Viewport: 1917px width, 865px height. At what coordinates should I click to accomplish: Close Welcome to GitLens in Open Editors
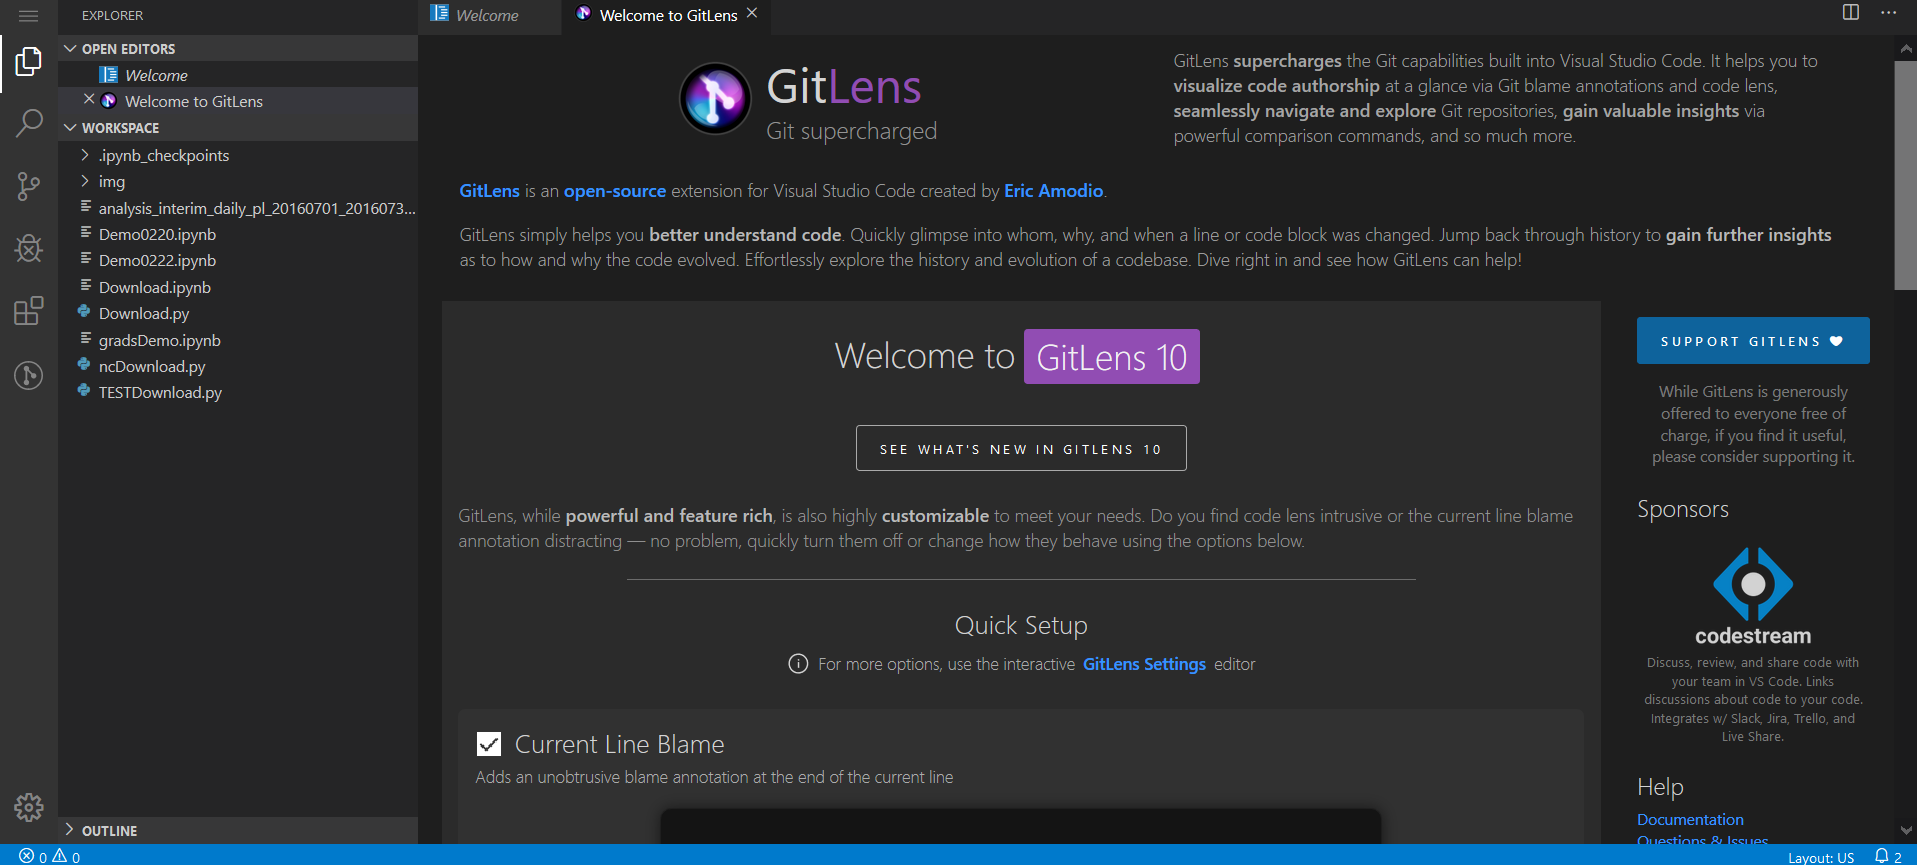(89, 99)
